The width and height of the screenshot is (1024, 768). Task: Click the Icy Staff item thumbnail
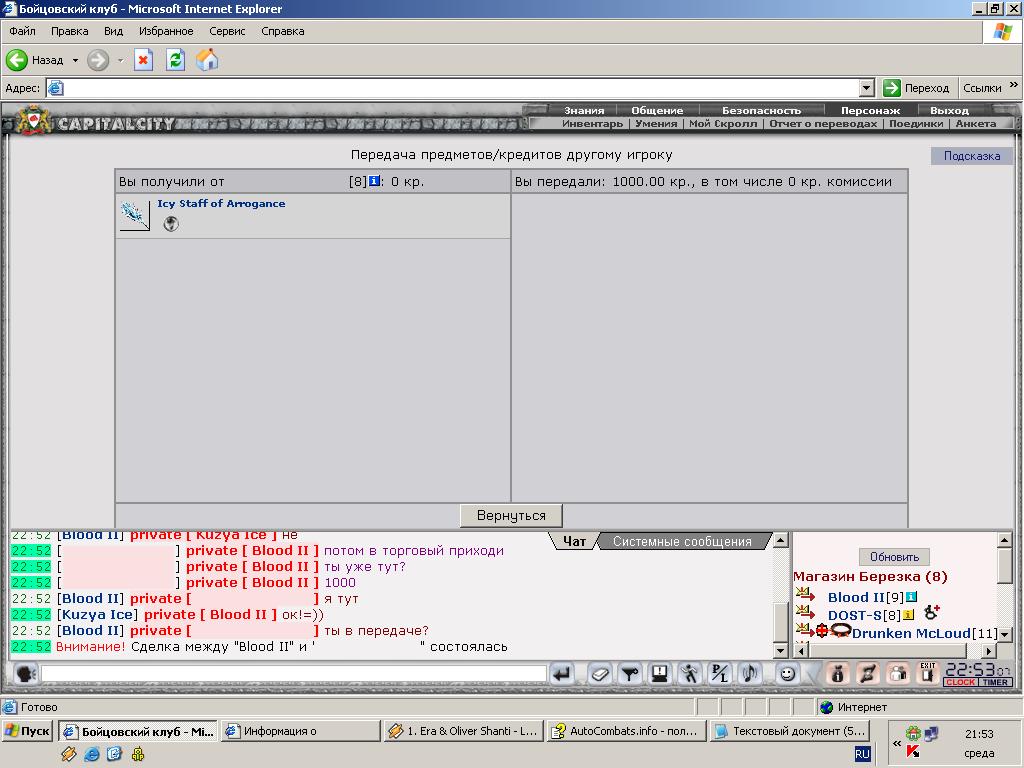pyautogui.click(x=135, y=216)
